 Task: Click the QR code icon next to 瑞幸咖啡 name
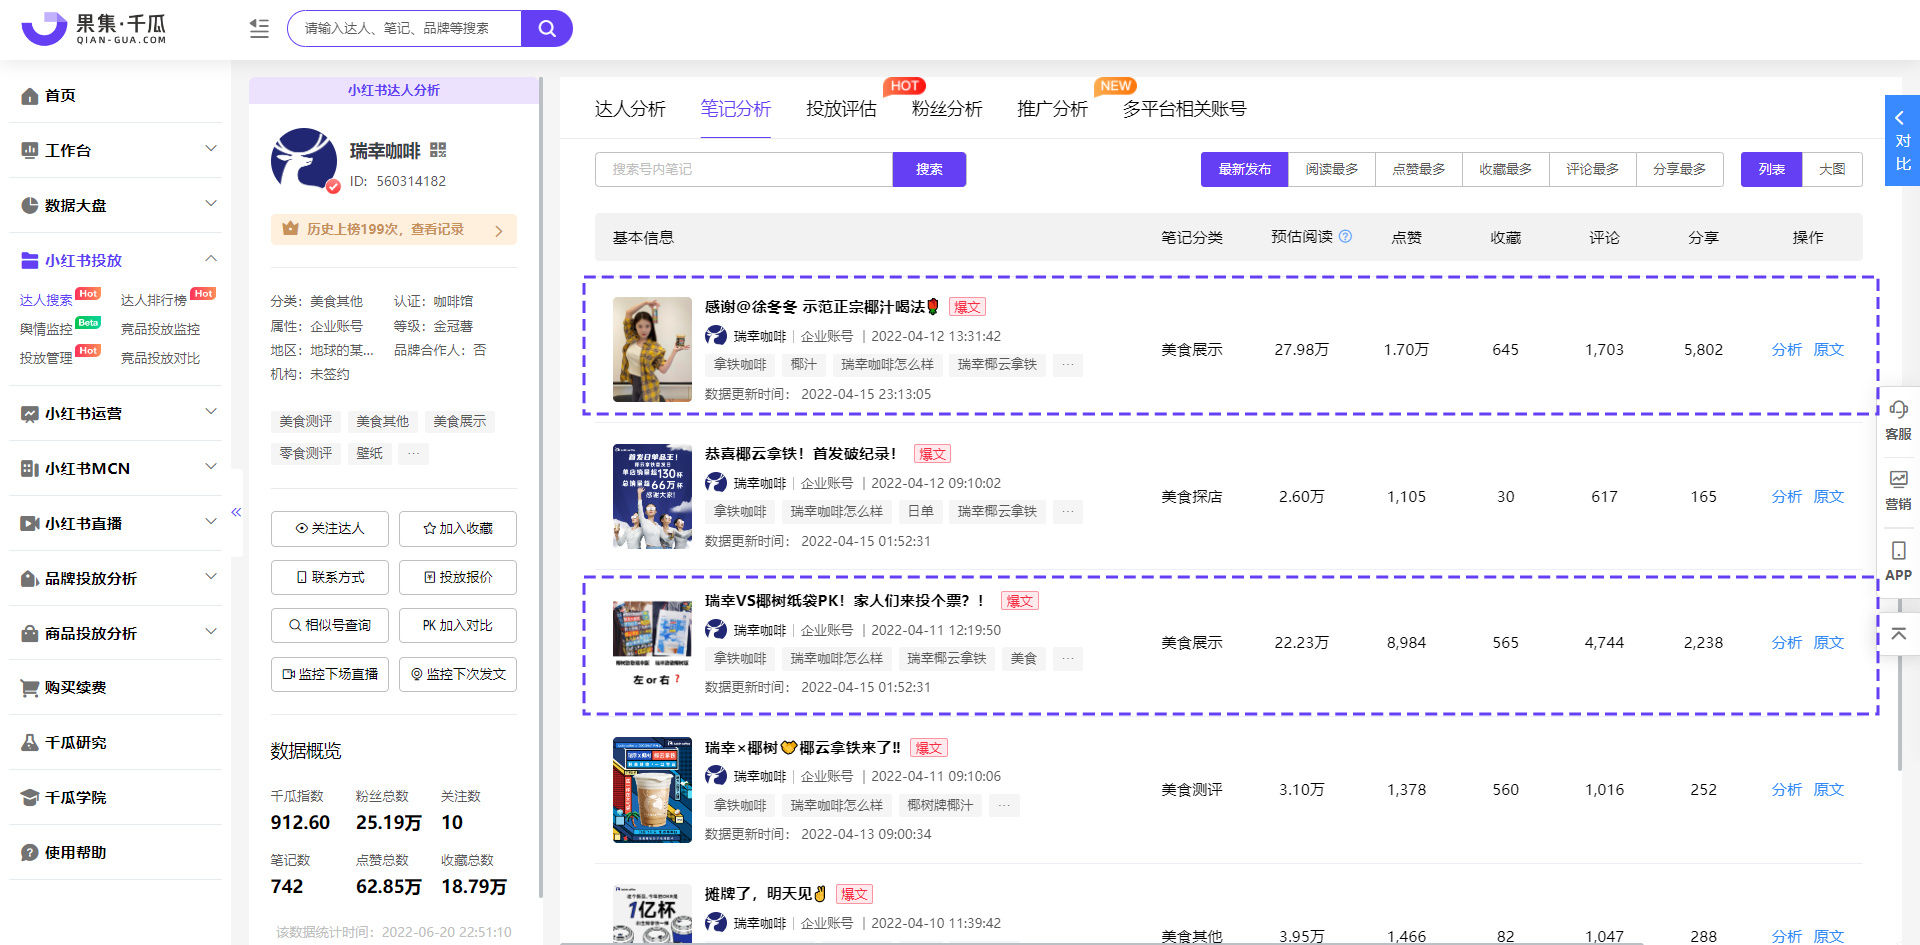438,152
